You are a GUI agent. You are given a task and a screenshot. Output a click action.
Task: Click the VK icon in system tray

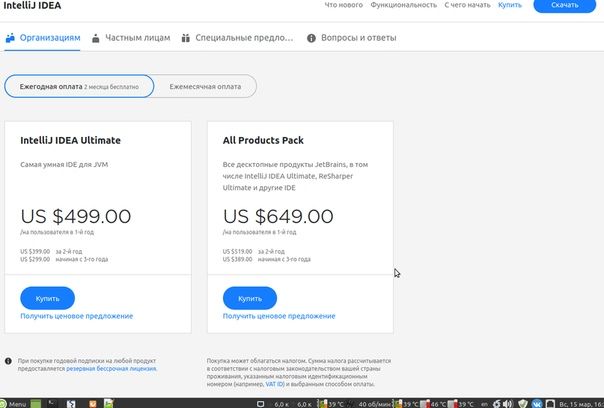[537, 404]
